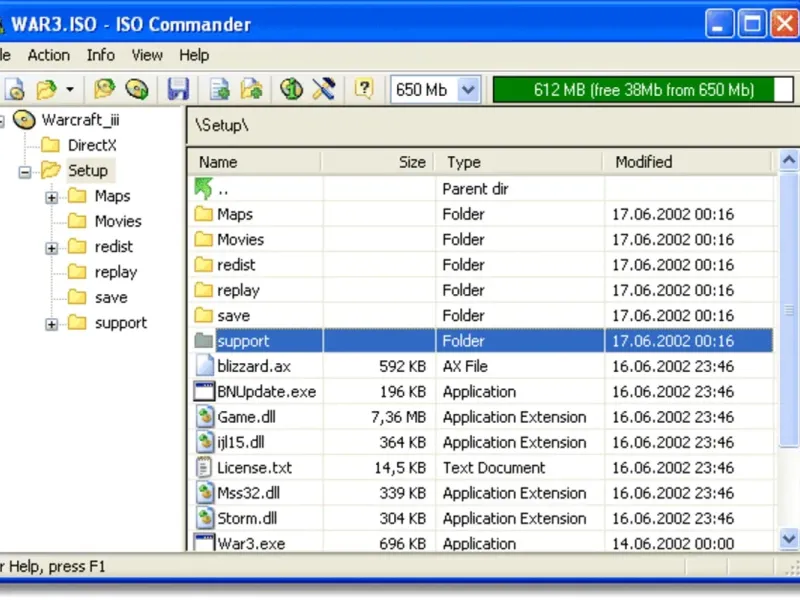
Task: Sort file list by Modified column
Action: click(688, 162)
